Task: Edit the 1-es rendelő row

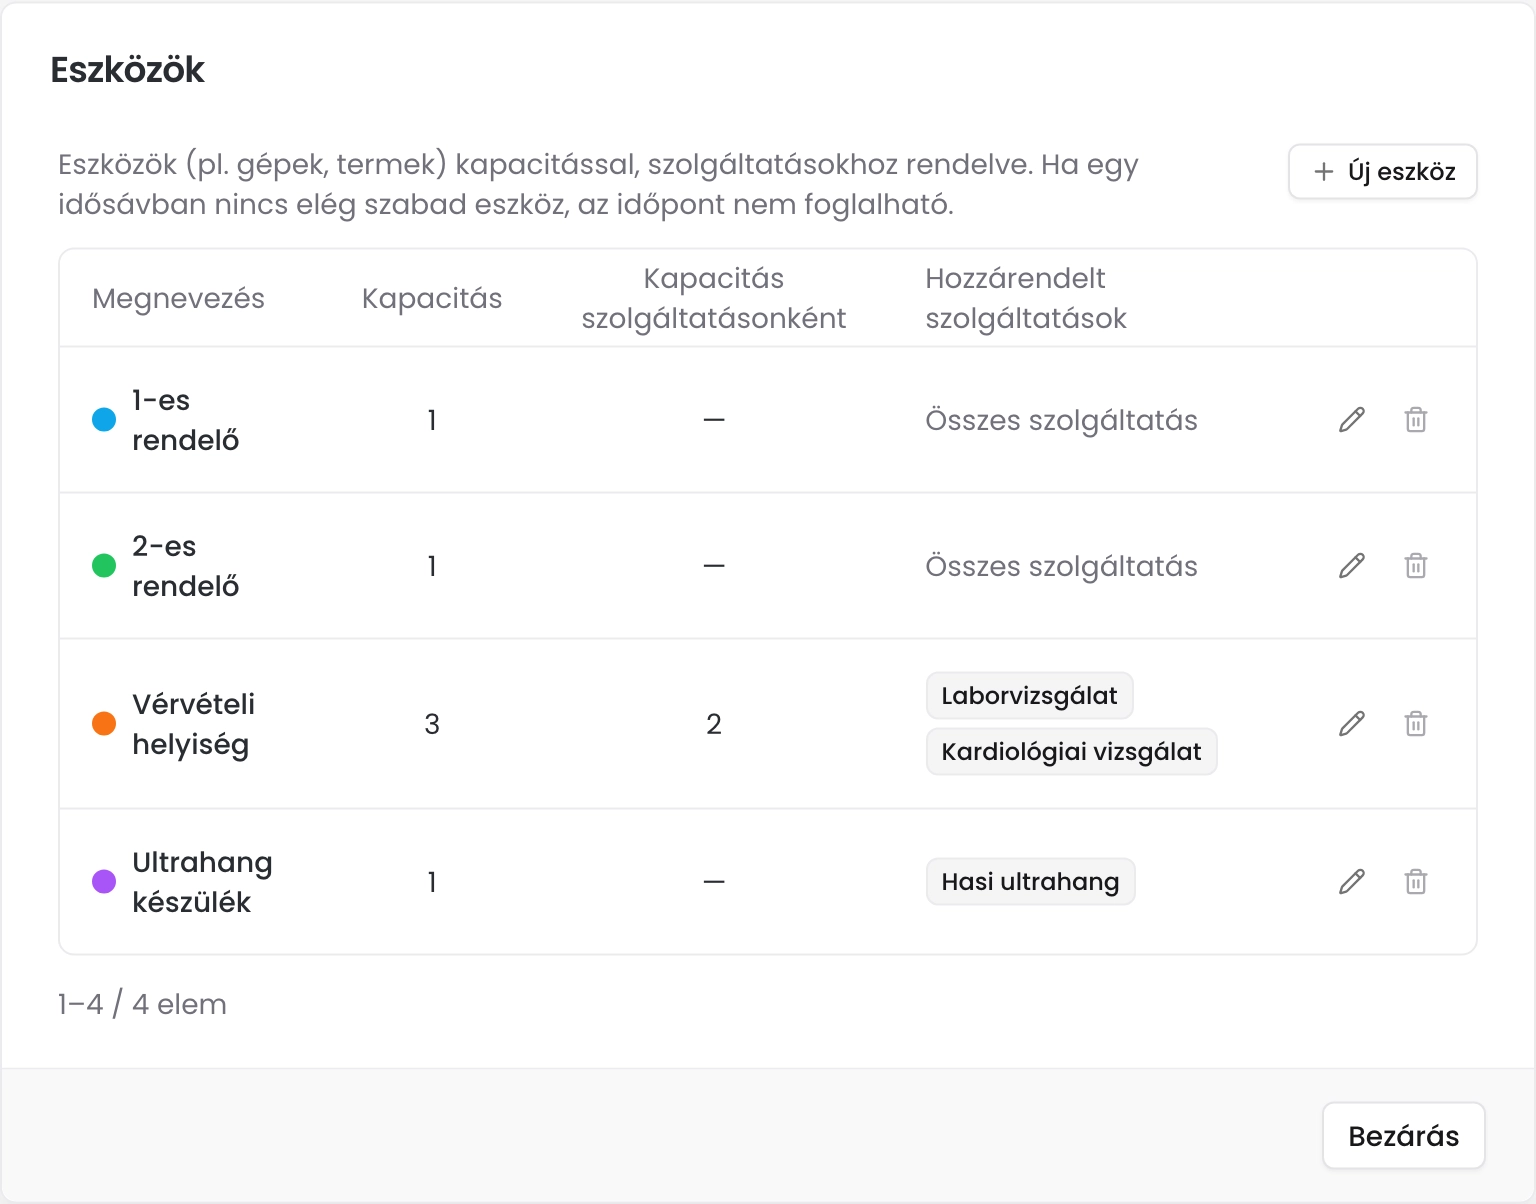Action: point(1352,420)
